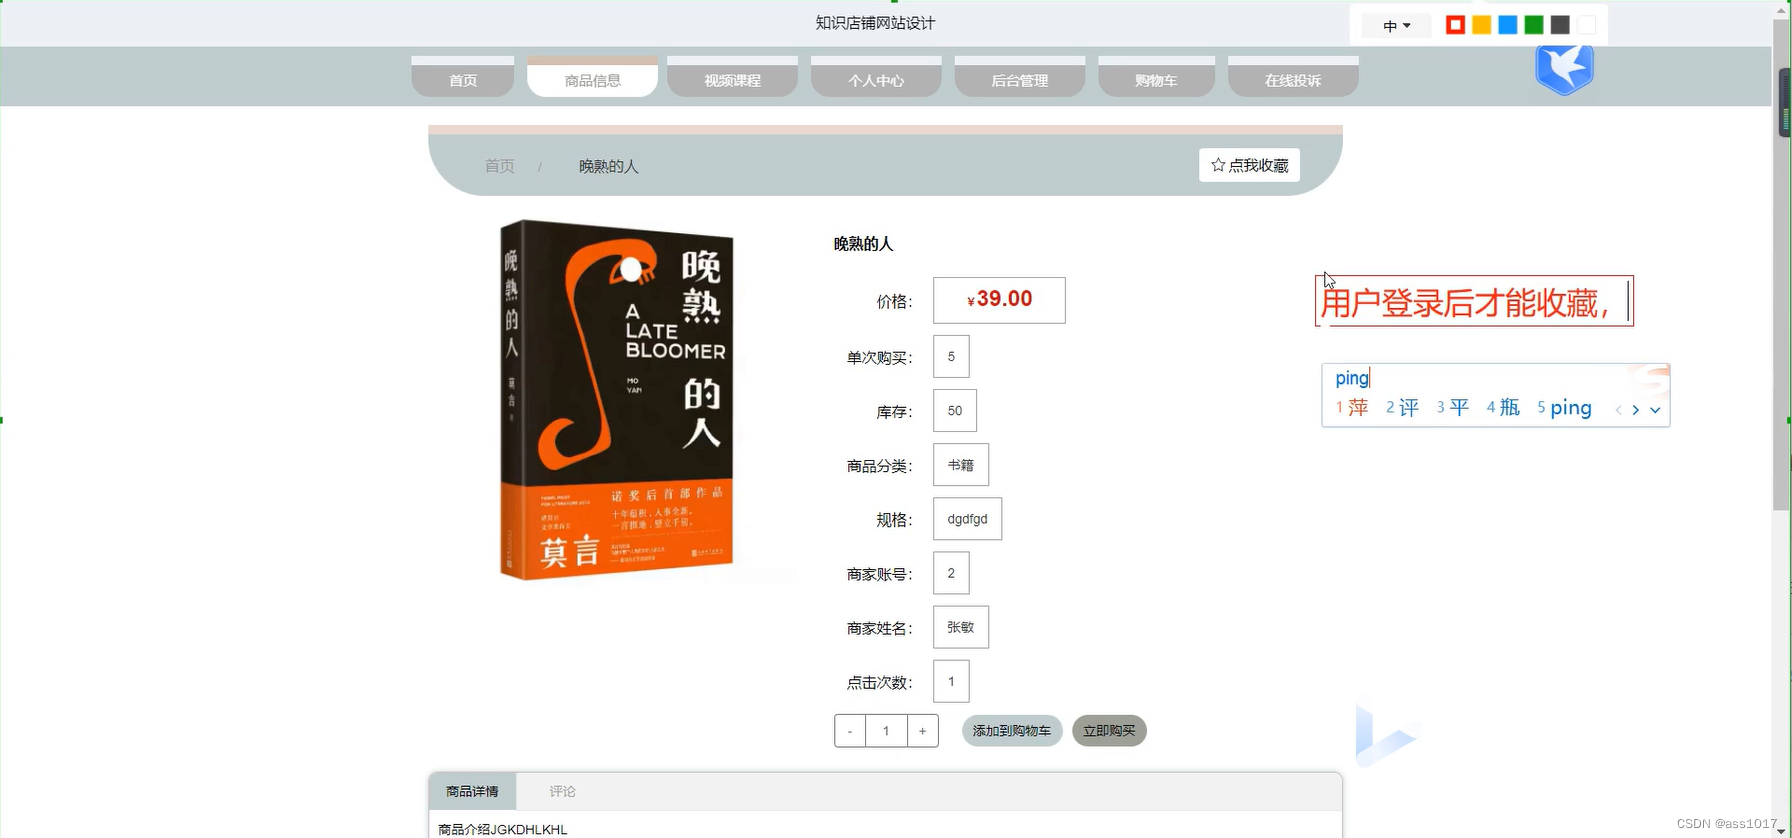This screenshot has height=838, width=1792.
Task: Click the ¥39.00 price value
Action: 999,300
